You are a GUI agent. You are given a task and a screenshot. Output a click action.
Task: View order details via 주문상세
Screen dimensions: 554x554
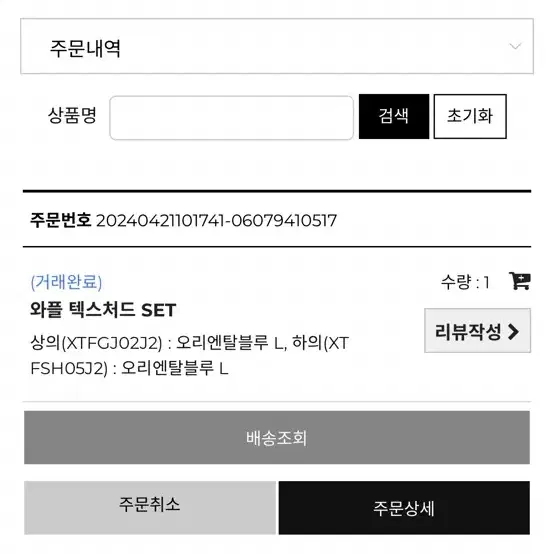(x=404, y=507)
